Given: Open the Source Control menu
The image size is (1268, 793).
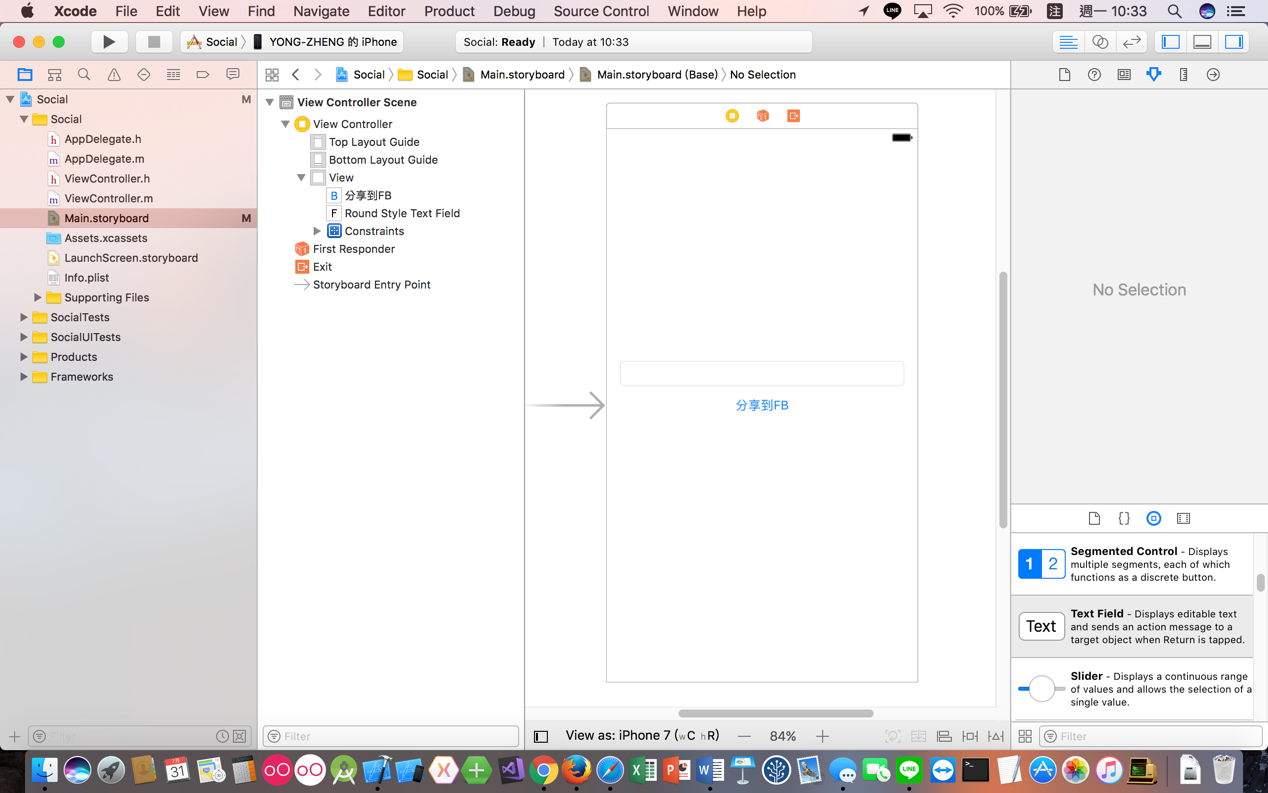Looking at the screenshot, I should (601, 11).
